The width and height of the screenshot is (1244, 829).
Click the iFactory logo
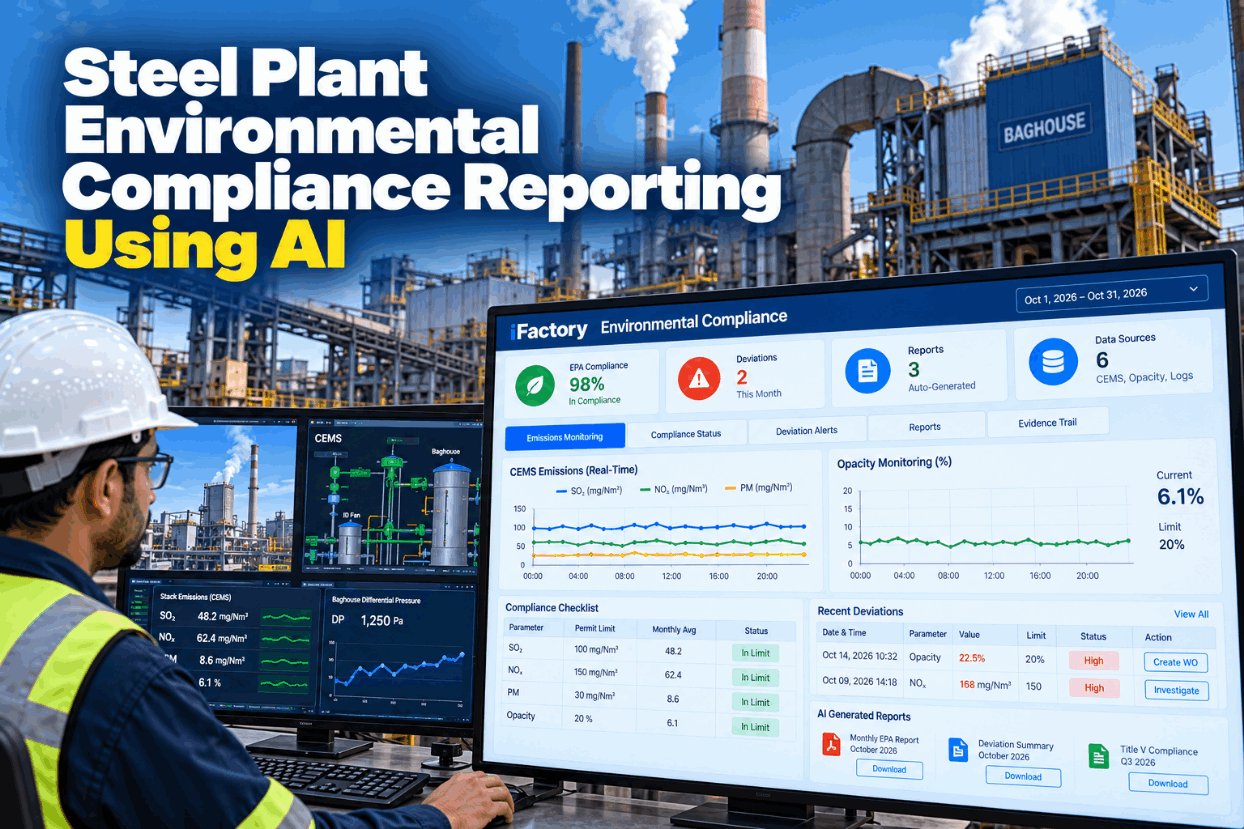tap(548, 331)
